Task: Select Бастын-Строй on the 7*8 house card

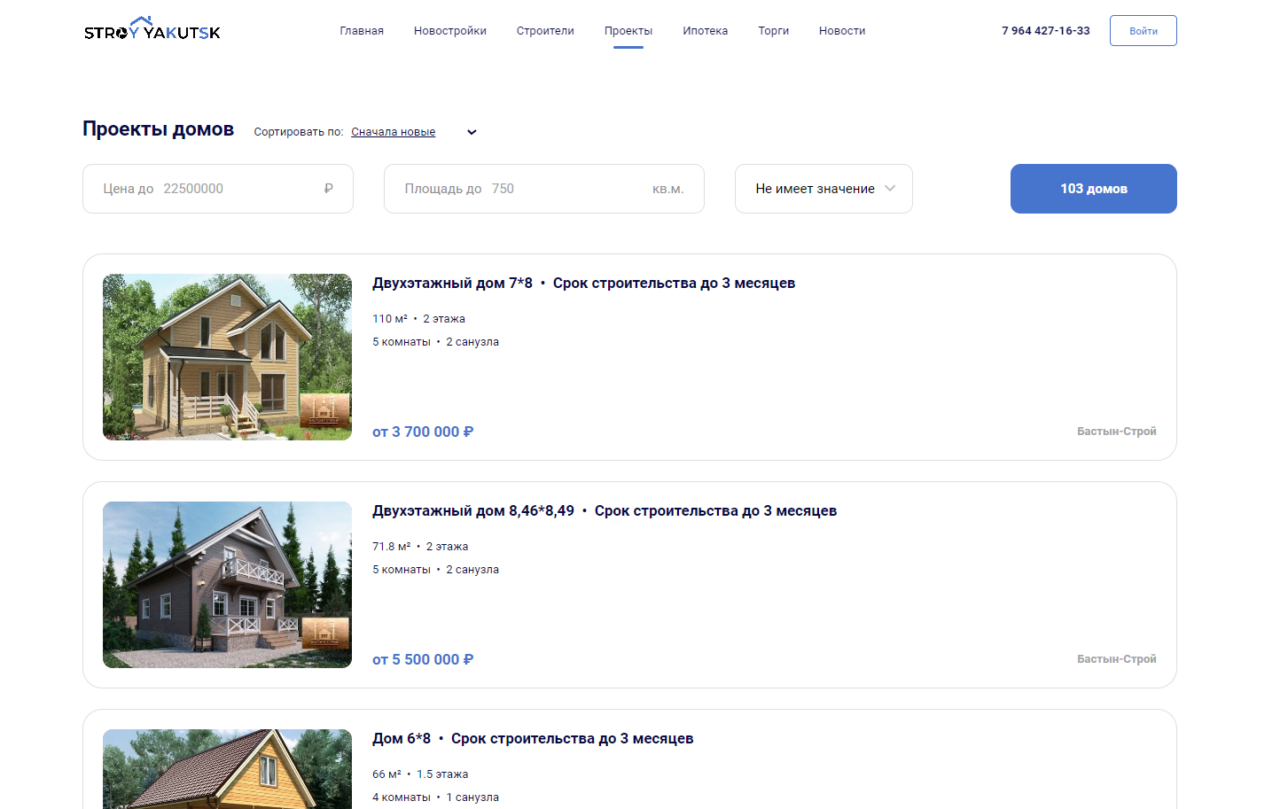Action: pyautogui.click(x=1116, y=432)
